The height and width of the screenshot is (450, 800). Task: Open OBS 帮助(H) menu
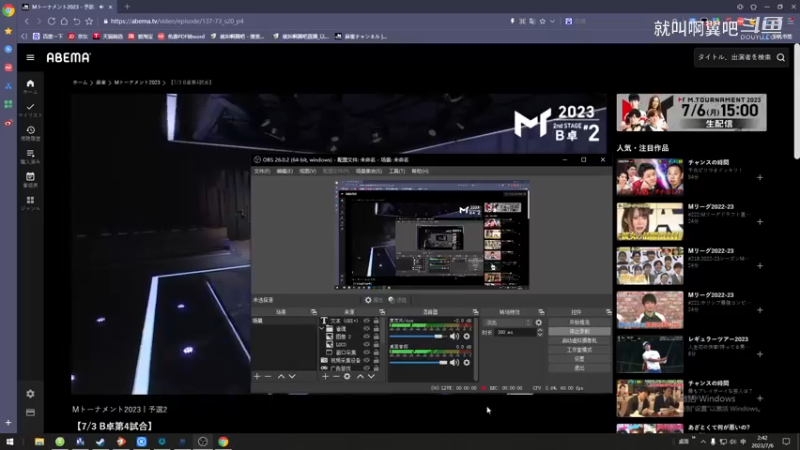tap(420, 171)
